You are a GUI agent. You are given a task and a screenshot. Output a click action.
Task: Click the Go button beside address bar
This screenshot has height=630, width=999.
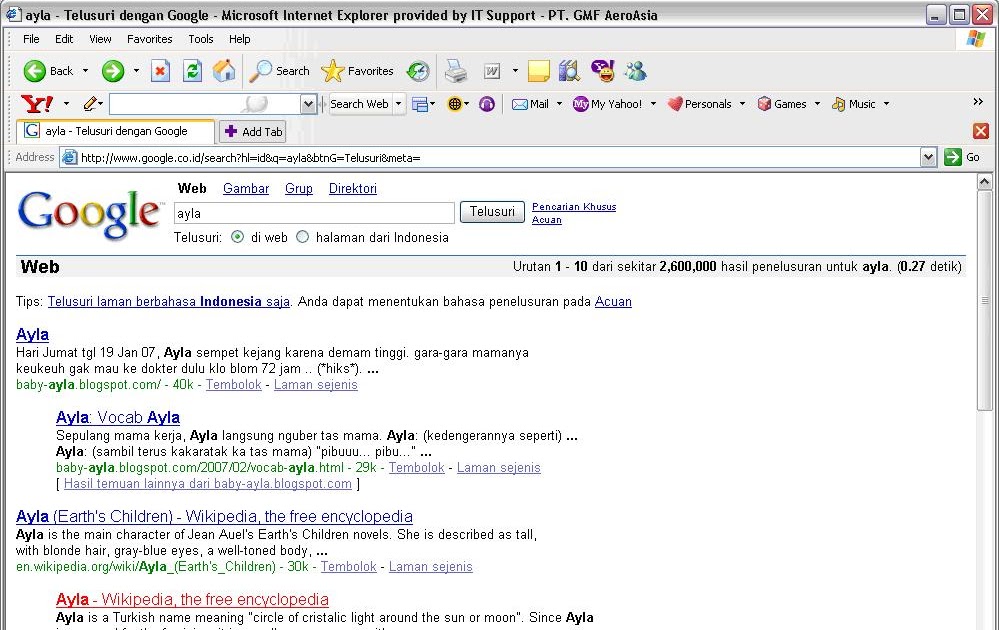point(962,157)
